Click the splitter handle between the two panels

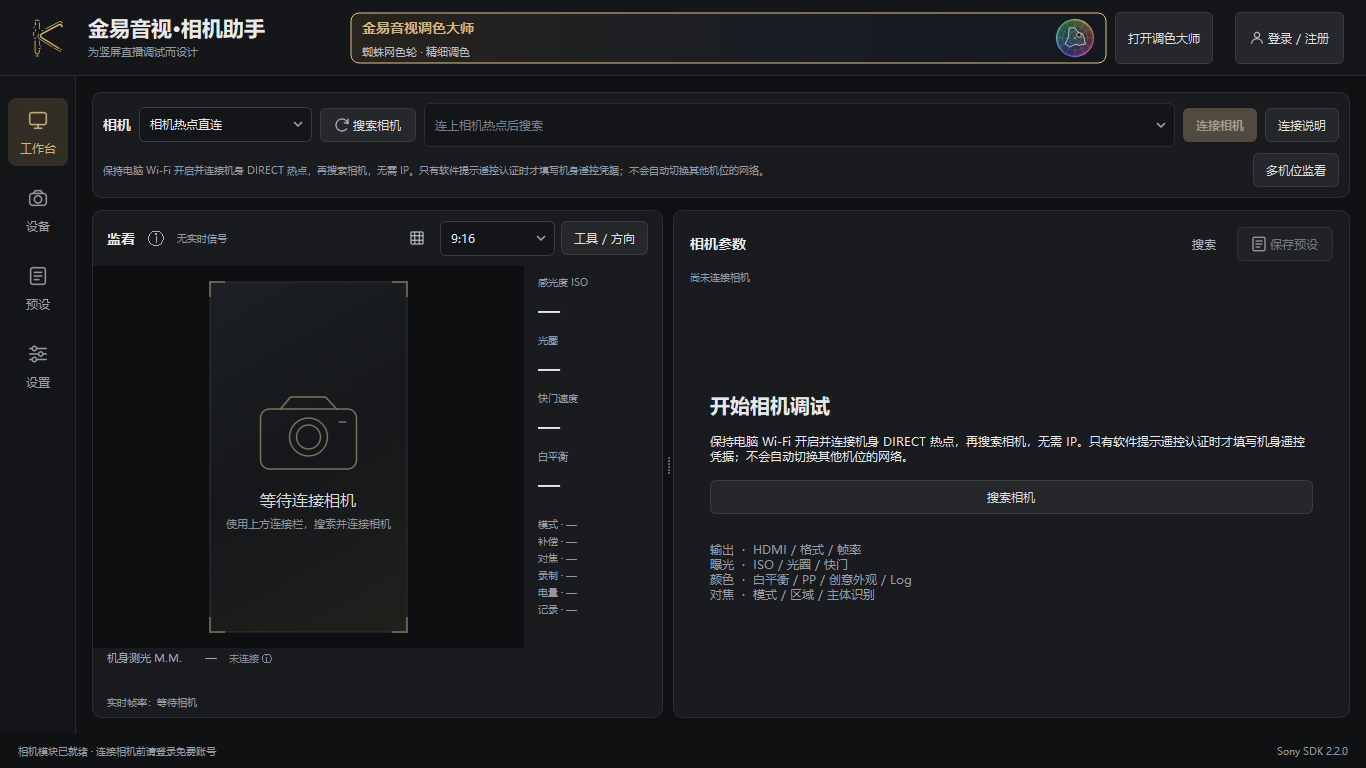point(668,465)
